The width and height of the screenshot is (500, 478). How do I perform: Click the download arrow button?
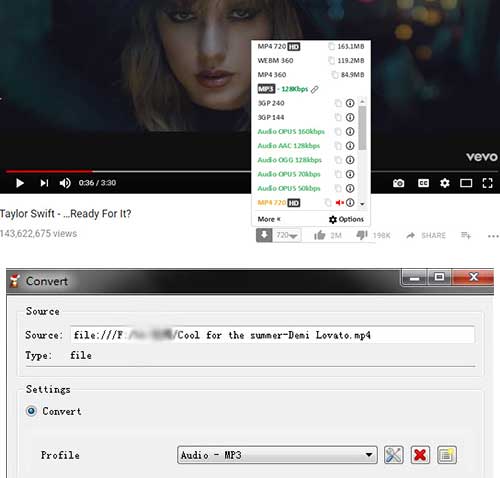pyautogui.click(x=264, y=235)
